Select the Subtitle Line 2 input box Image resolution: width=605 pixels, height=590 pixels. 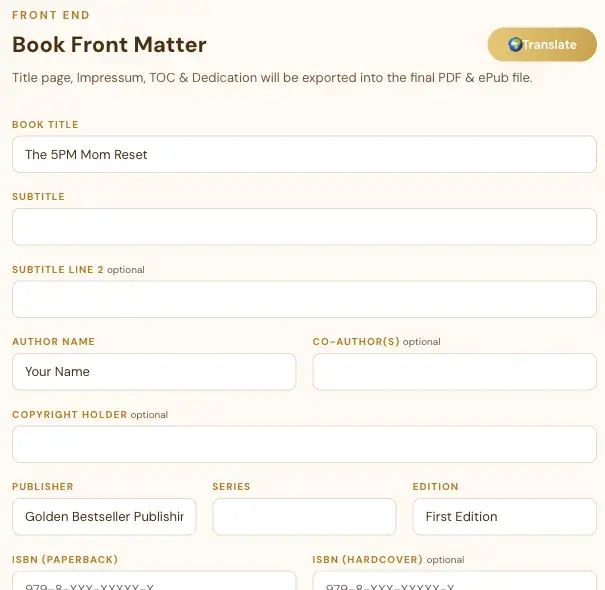click(304, 299)
